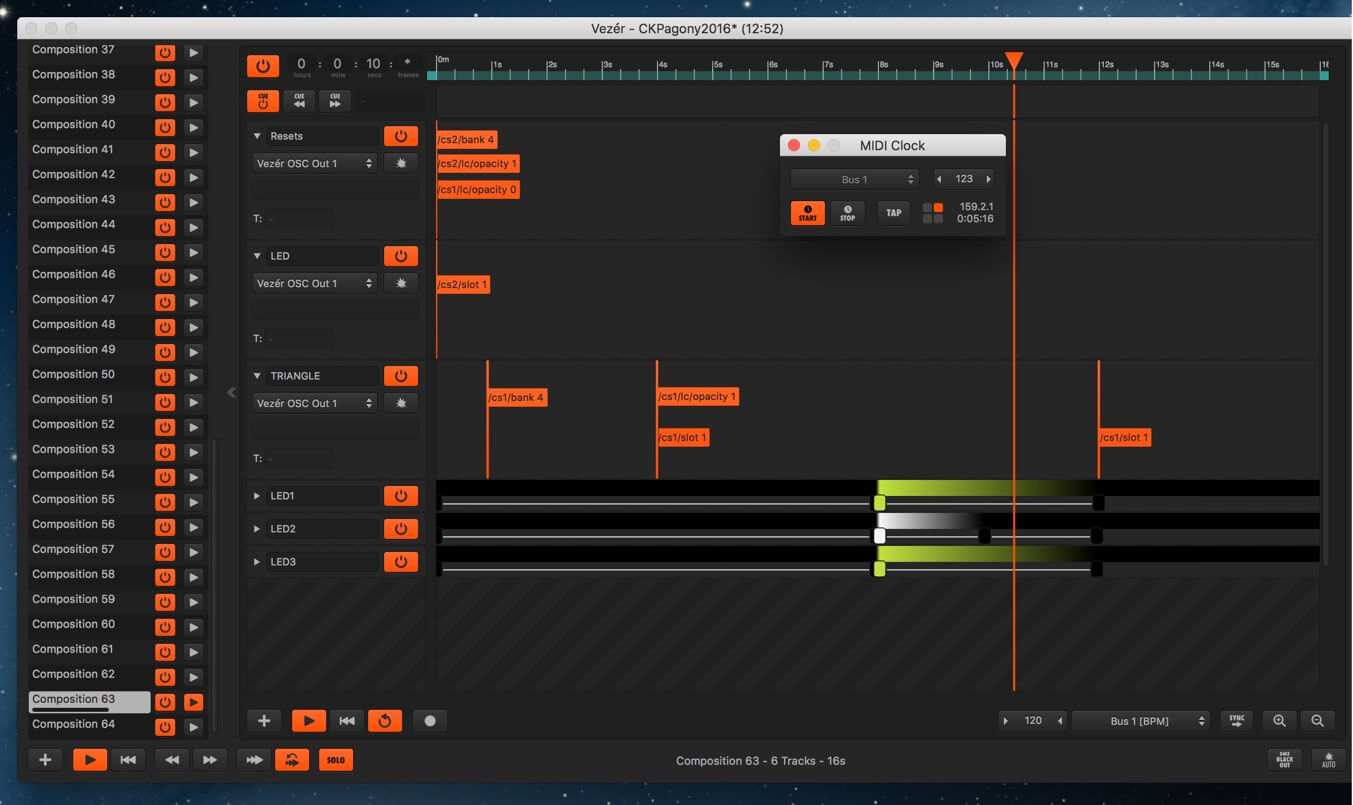Image resolution: width=1353 pixels, height=805 pixels.
Task: Rewind the composition timeline to the start
Action: [347, 720]
